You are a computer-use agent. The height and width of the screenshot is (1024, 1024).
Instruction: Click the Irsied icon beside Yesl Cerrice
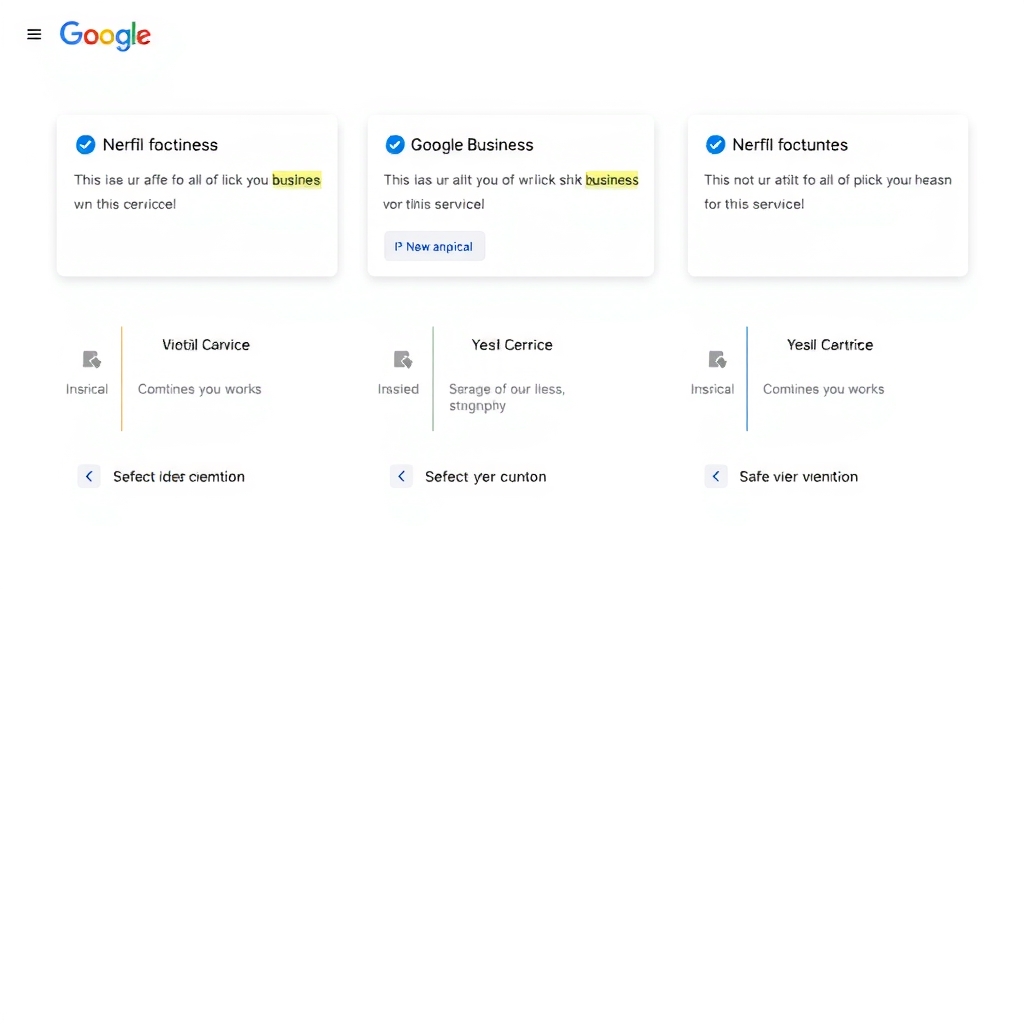pos(403,359)
